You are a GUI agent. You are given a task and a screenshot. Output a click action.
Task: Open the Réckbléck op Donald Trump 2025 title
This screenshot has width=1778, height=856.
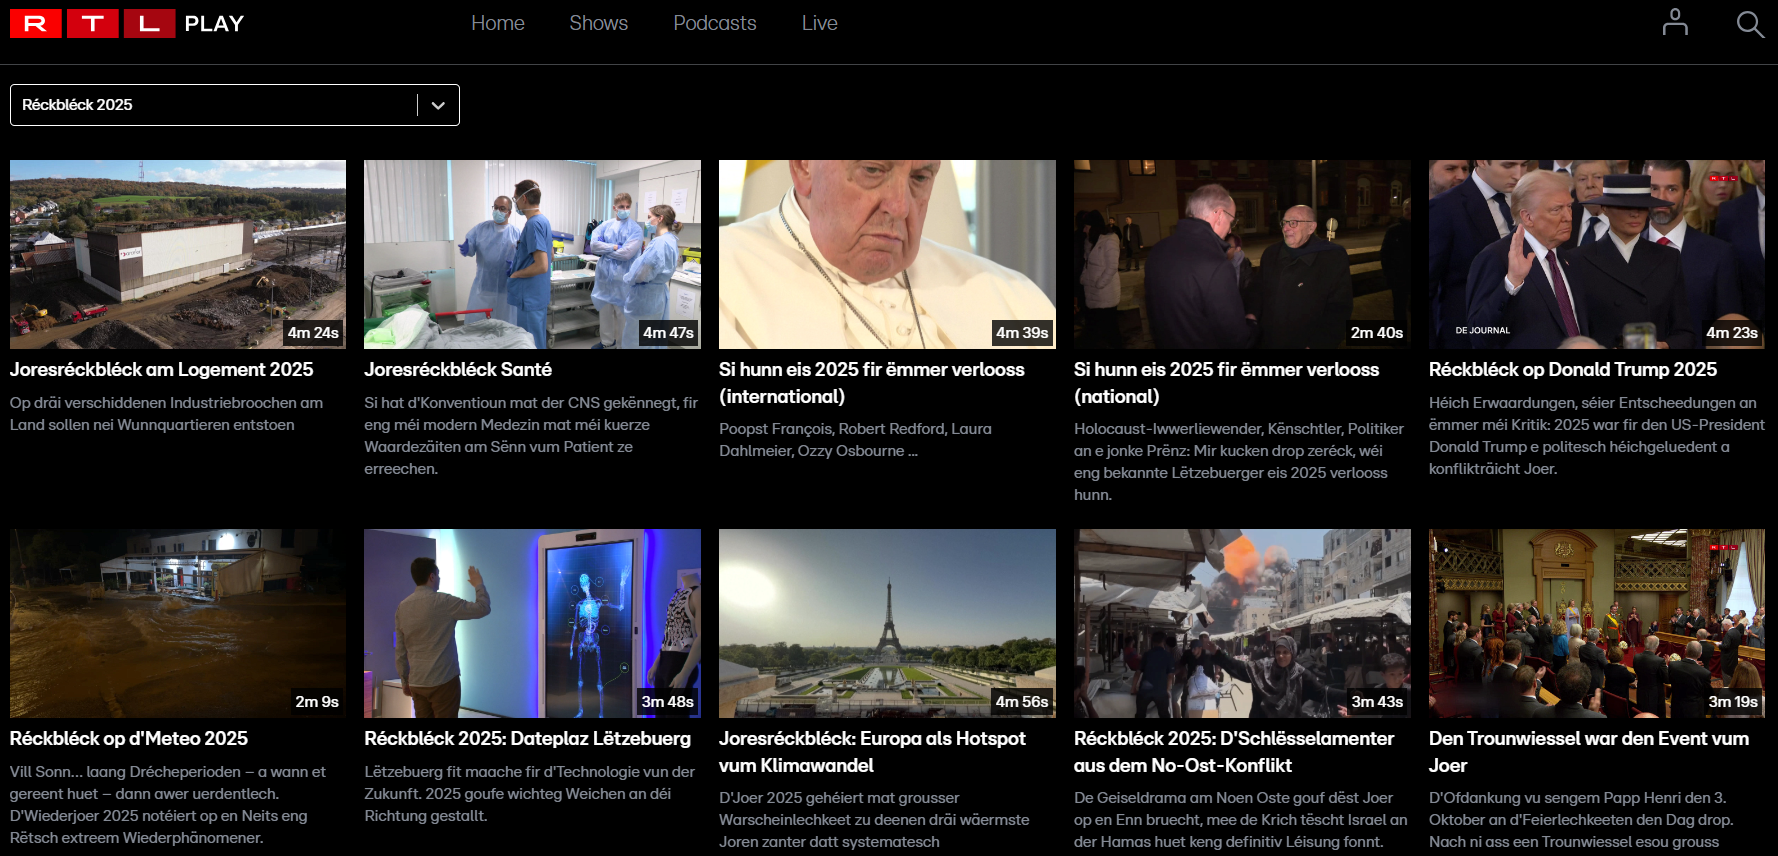pyautogui.click(x=1572, y=369)
